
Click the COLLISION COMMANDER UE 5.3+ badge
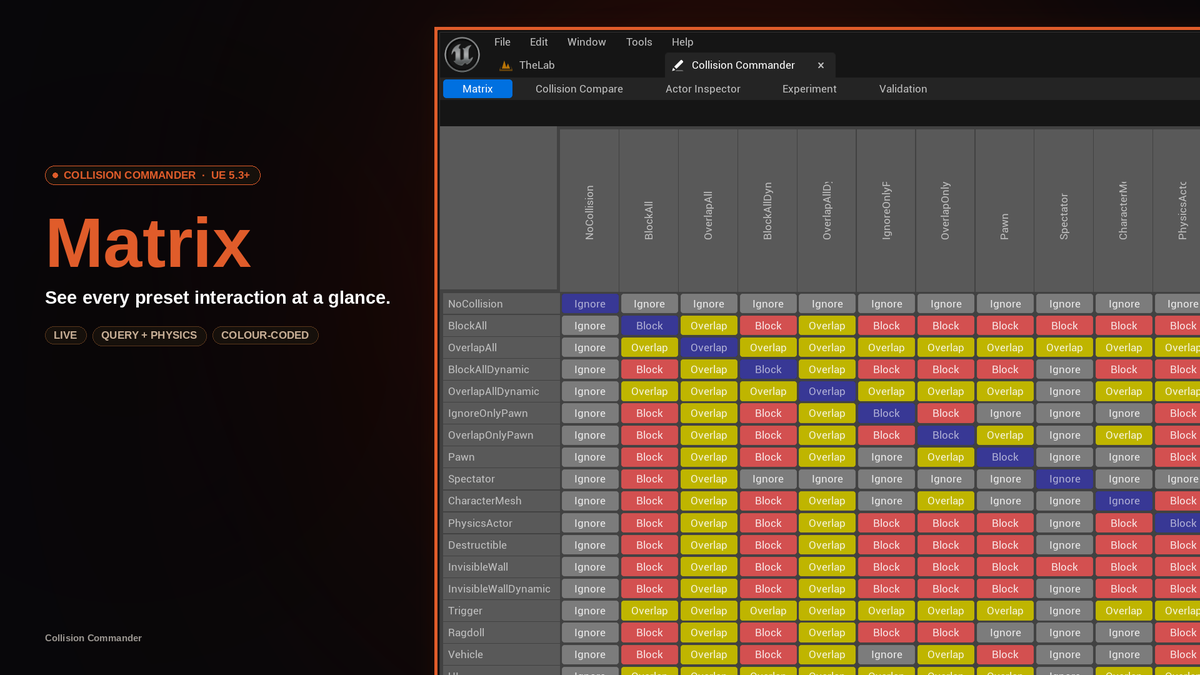pyautogui.click(x=153, y=175)
